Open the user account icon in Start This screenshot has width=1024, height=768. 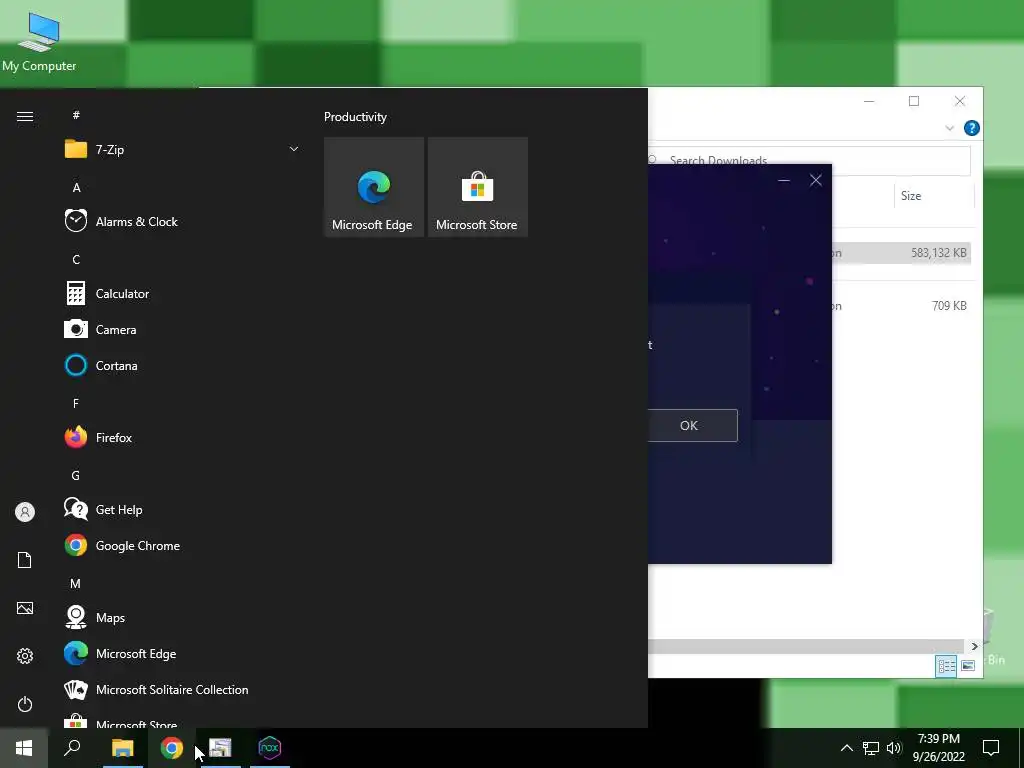25,512
